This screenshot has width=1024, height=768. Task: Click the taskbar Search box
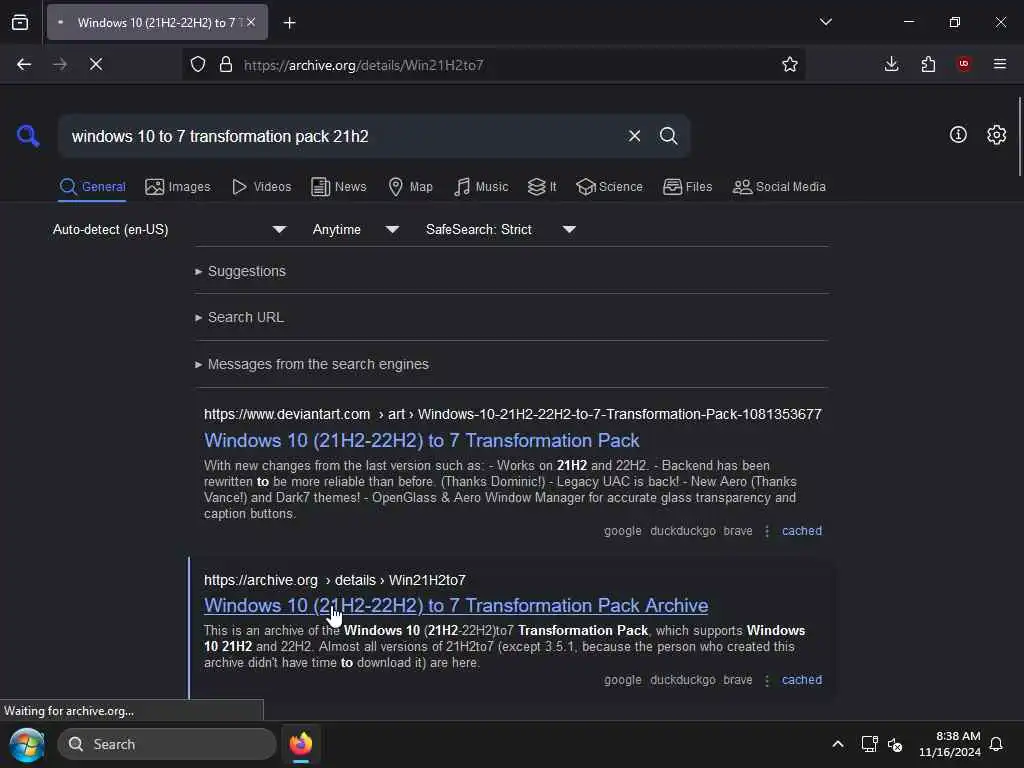(167, 744)
